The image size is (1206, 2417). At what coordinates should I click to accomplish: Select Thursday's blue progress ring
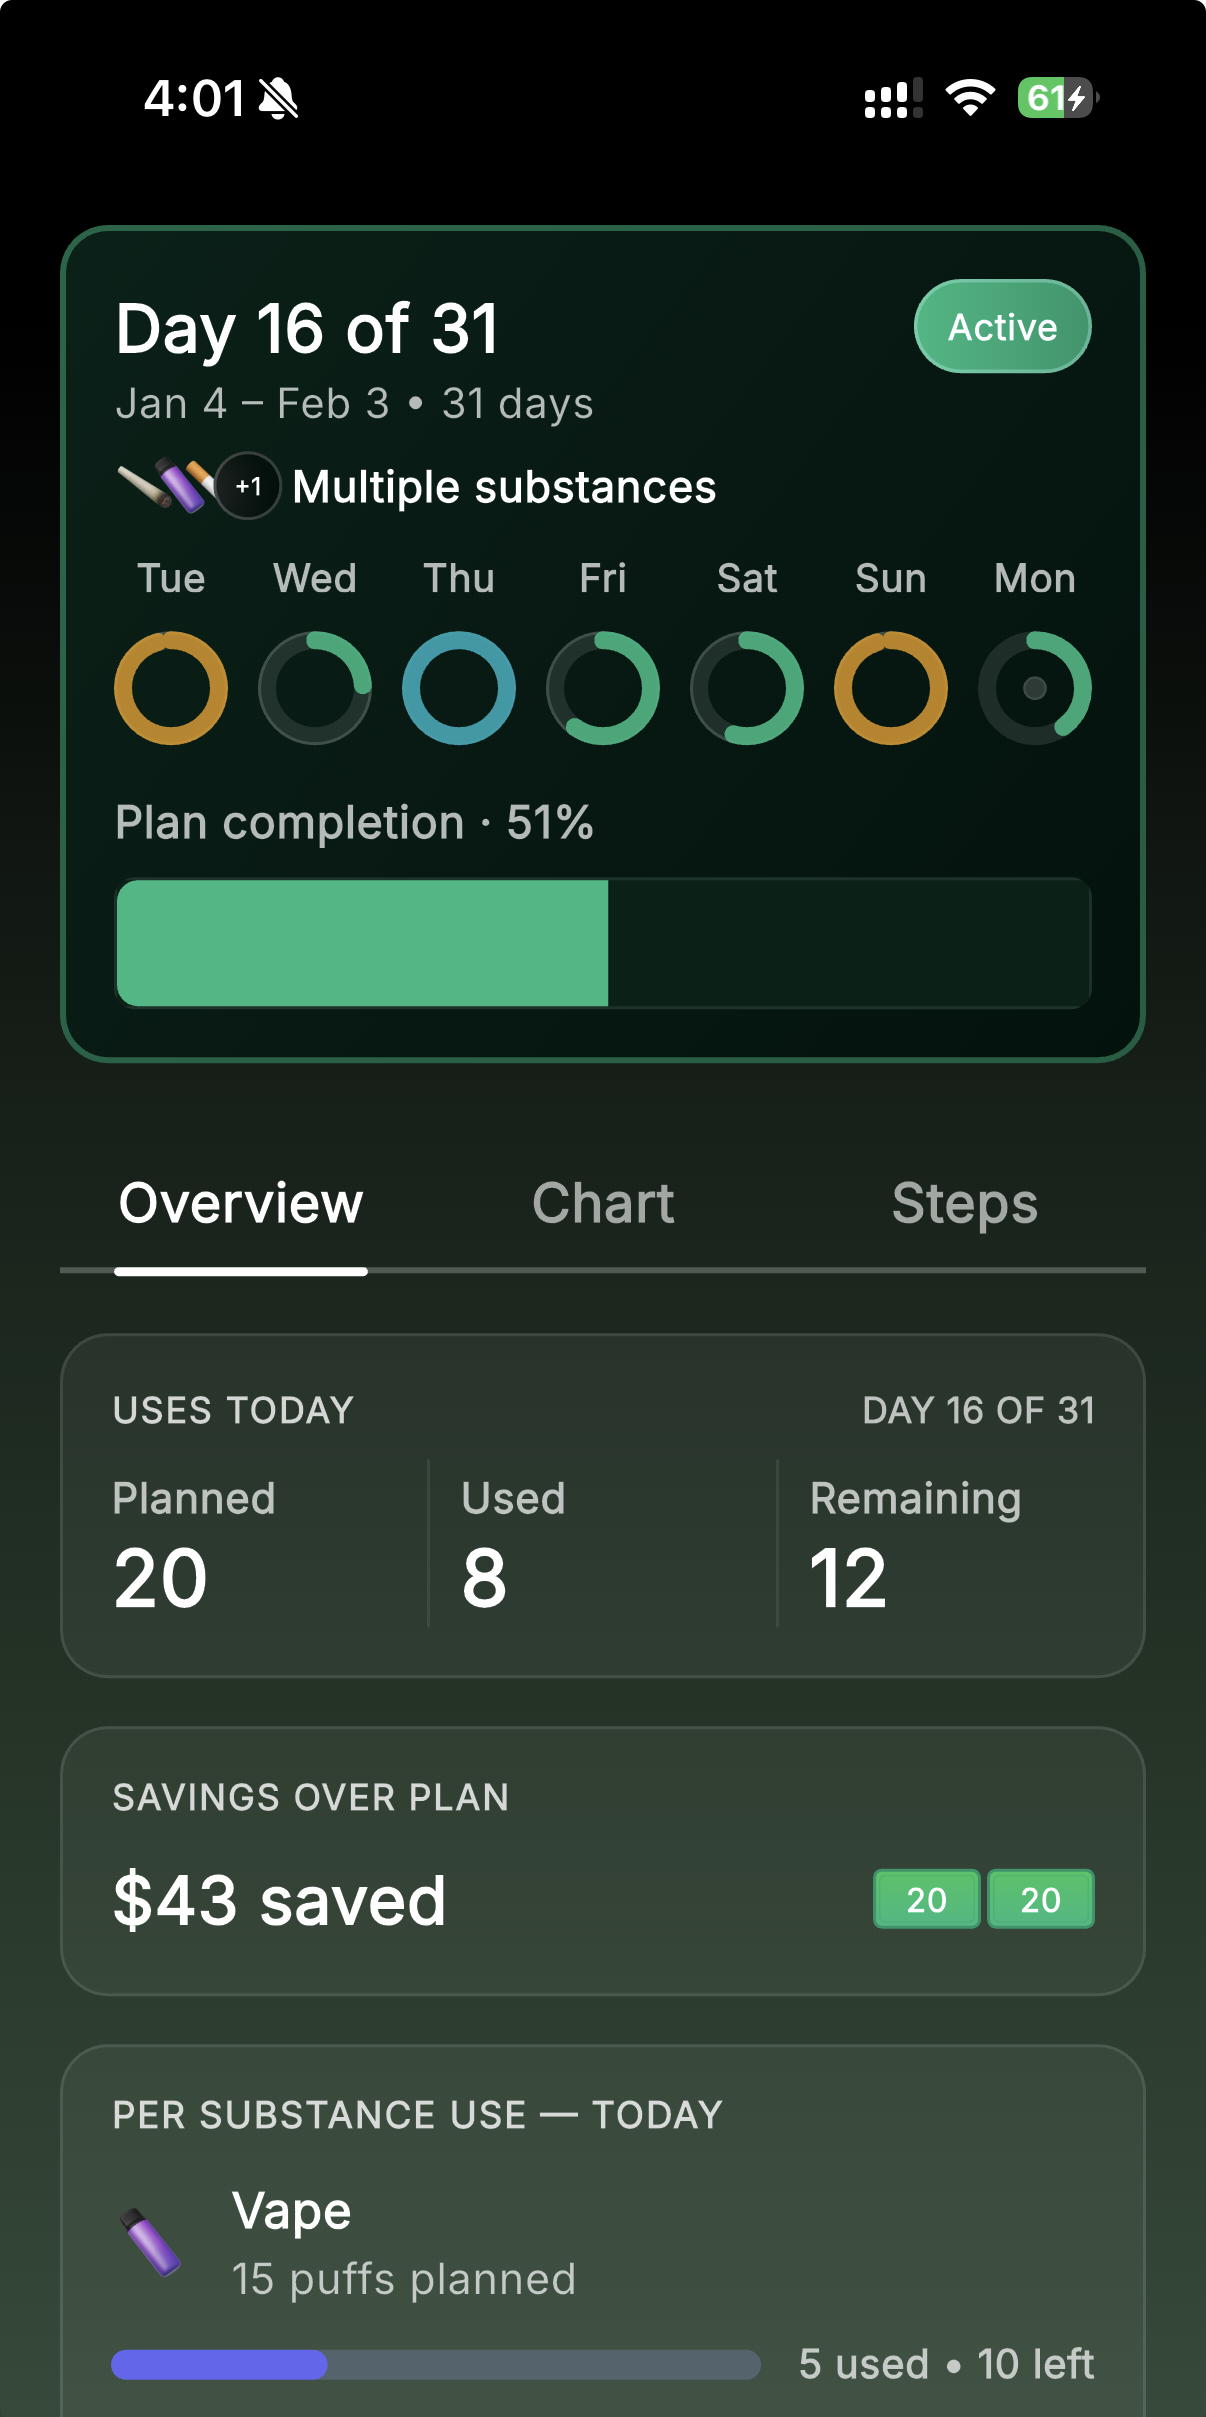459,688
